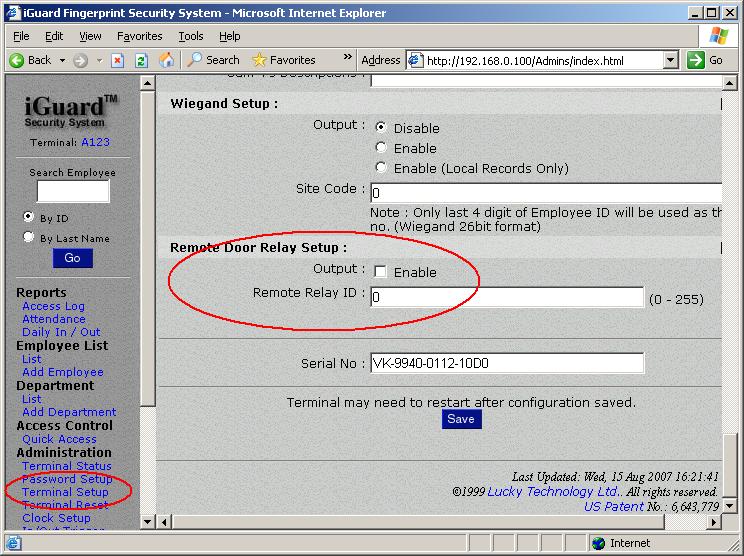
Task: Open Employee List's List link
Action: click(31, 359)
